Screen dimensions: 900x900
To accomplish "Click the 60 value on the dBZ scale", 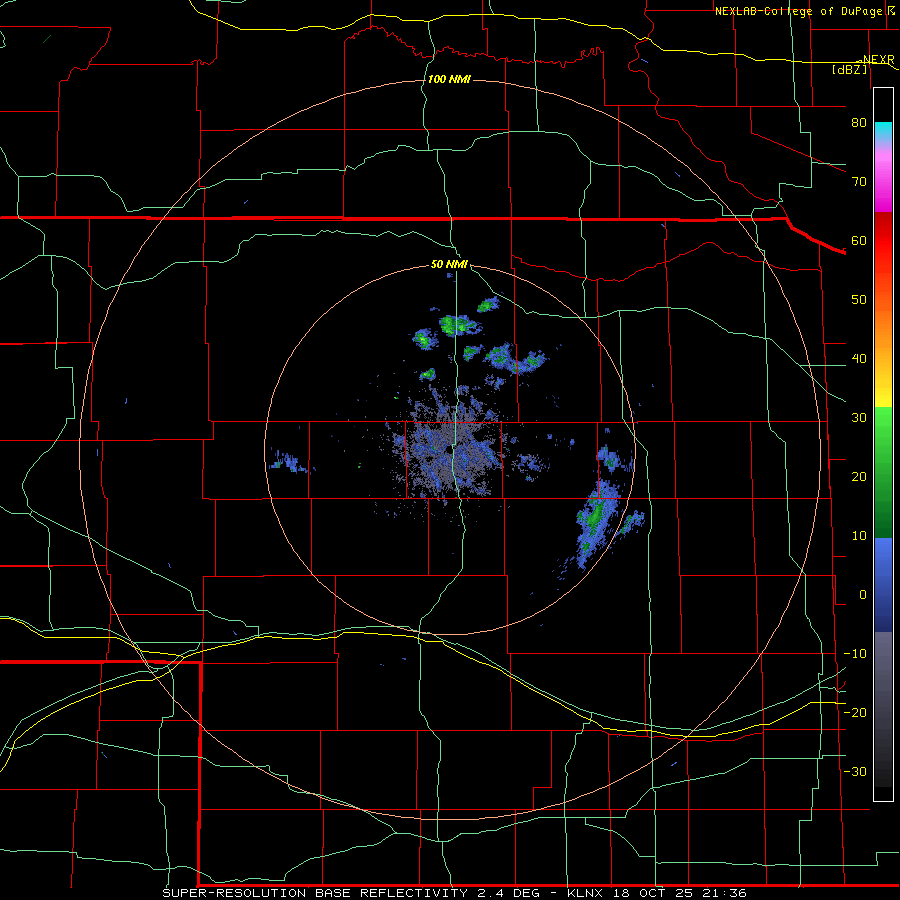I will [x=859, y=240].
